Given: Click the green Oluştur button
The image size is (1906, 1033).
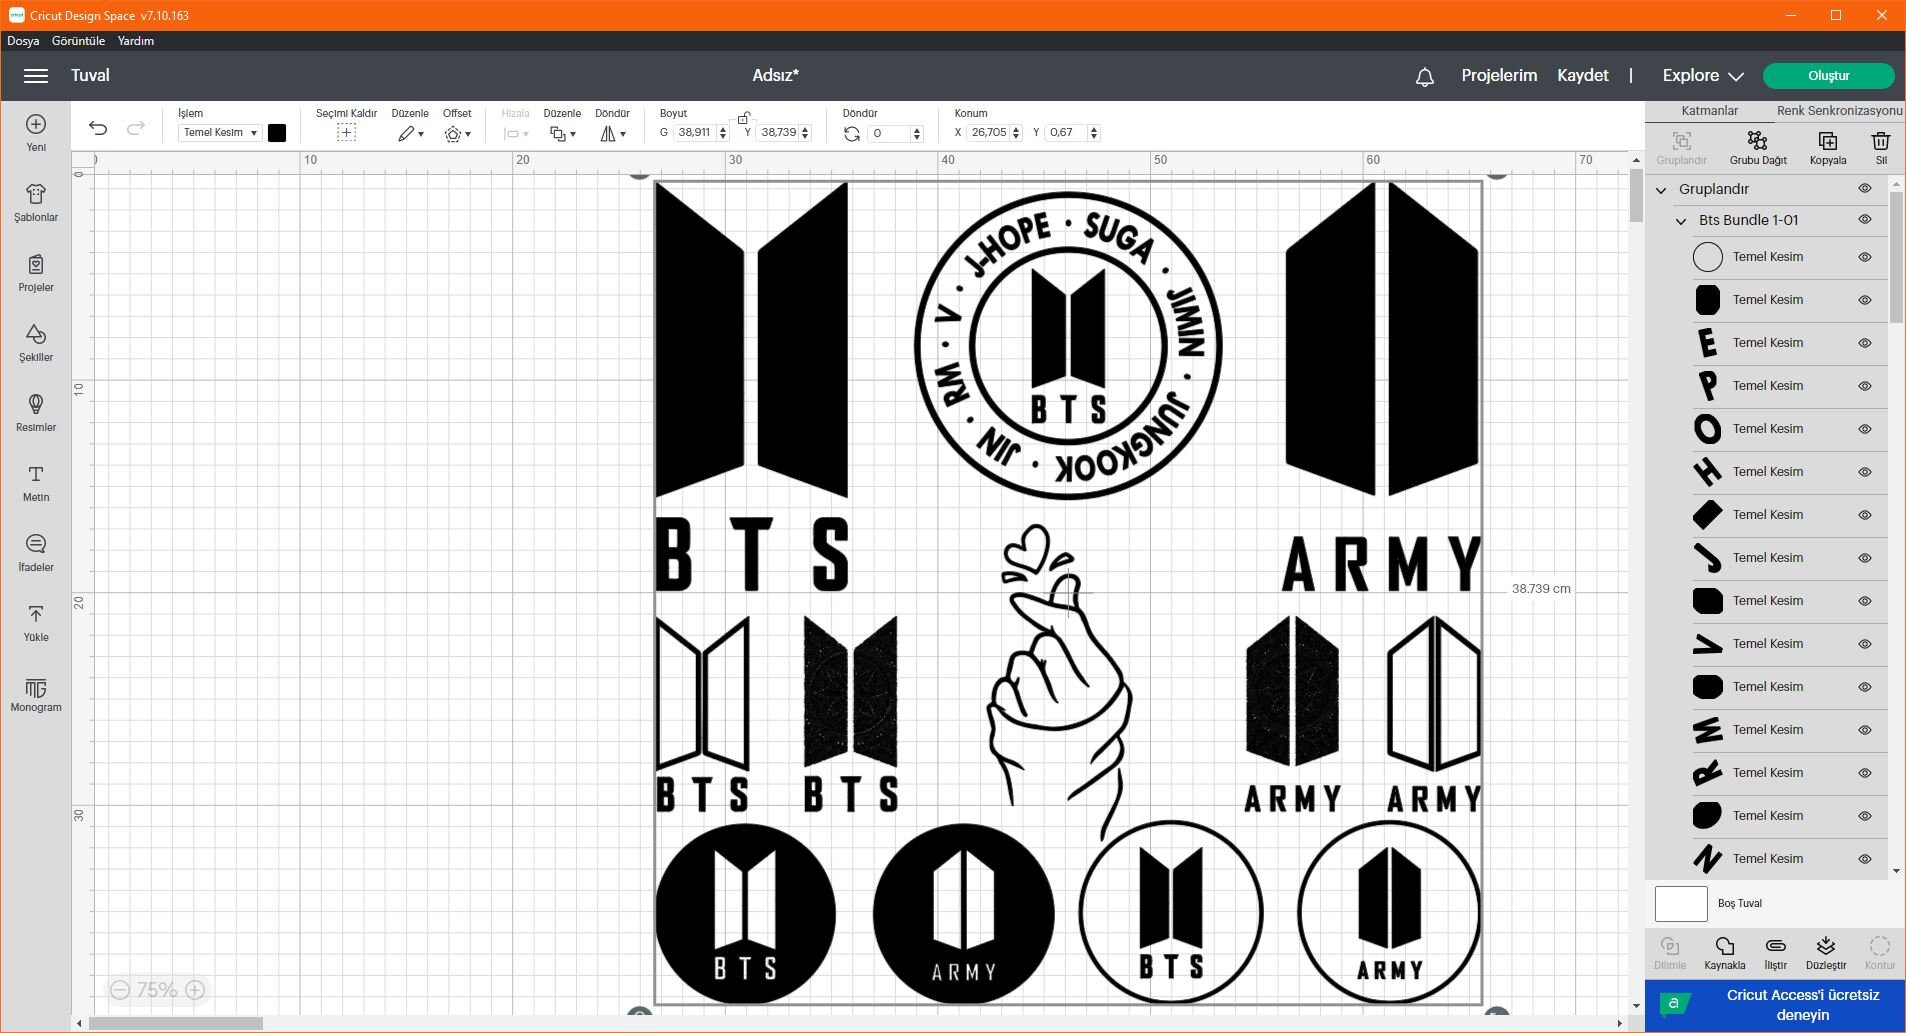Looking at the screenshot, I should [x=1828, y=75].
